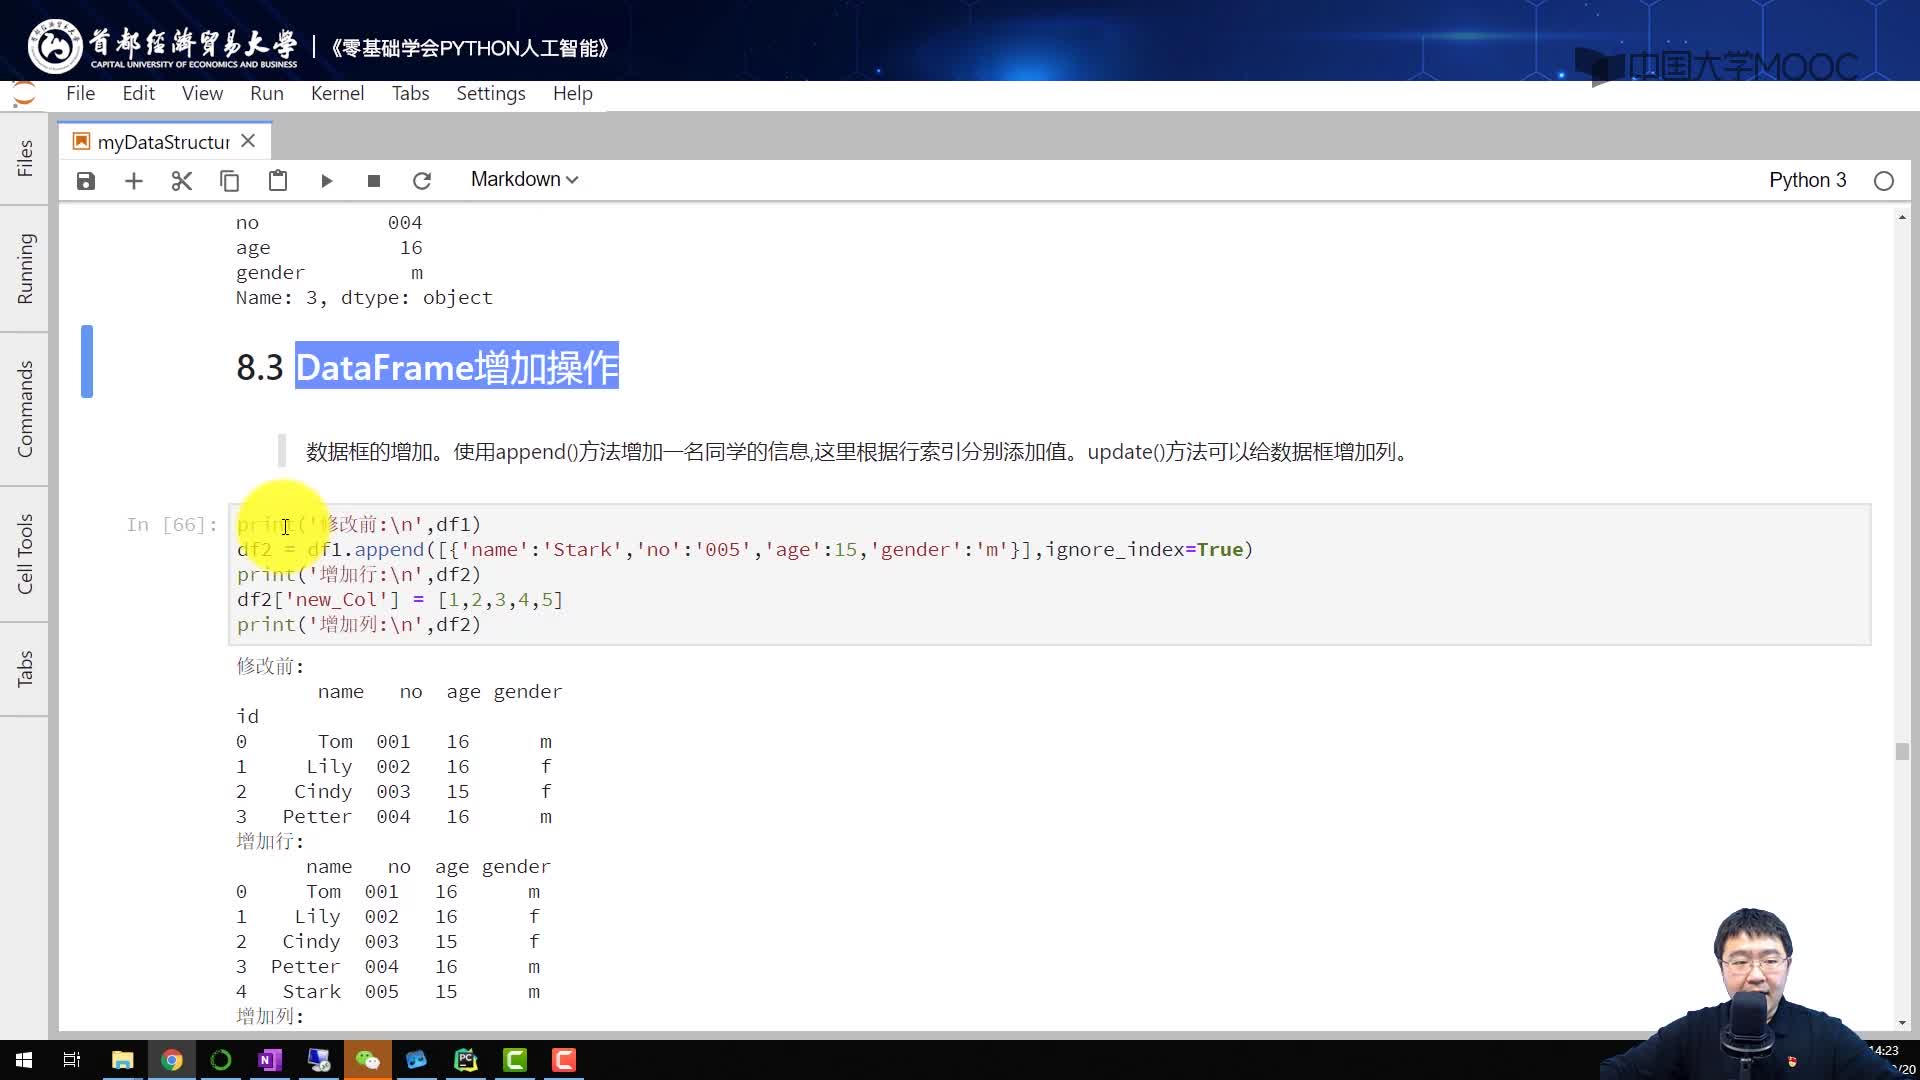Click the scroll up arrow of notebook scrollbar
Viewport: 1920px width, 1080px height.
point(1902,217)
